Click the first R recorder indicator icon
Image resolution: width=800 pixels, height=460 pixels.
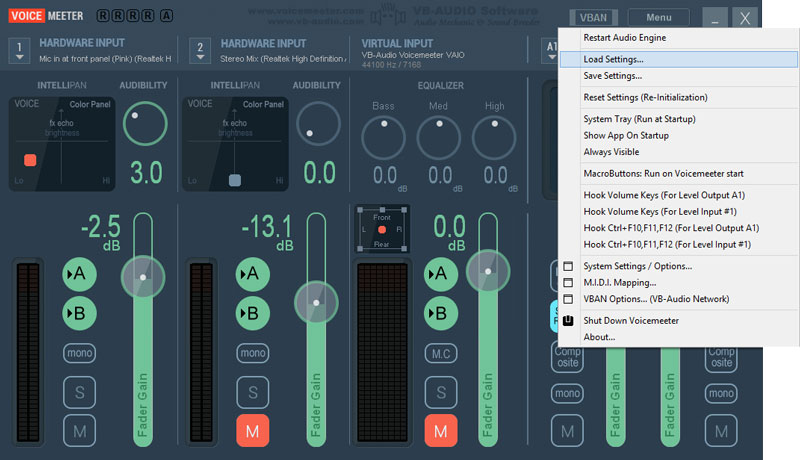pos(103,16)
